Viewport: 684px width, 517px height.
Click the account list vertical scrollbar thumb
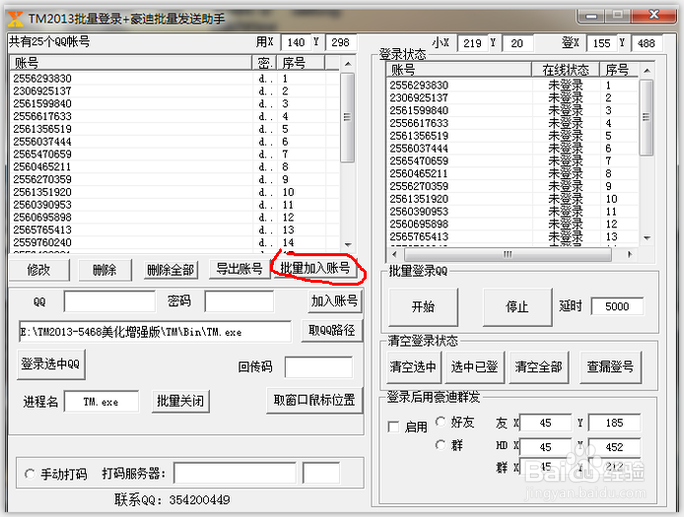tap(348, 117)
